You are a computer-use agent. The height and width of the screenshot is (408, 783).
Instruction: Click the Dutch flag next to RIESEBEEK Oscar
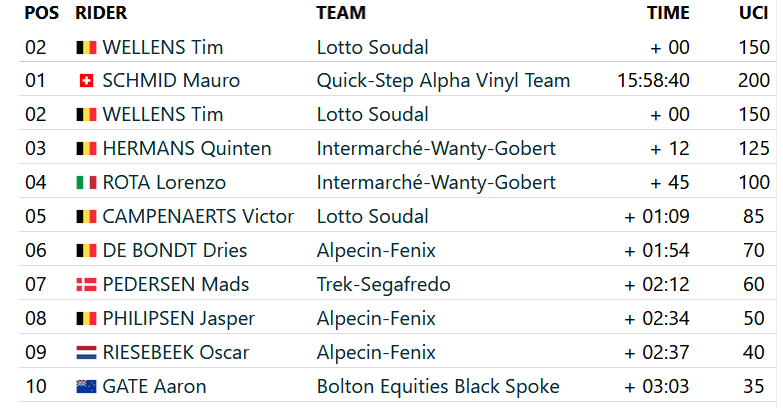click(x=86, y=353)
